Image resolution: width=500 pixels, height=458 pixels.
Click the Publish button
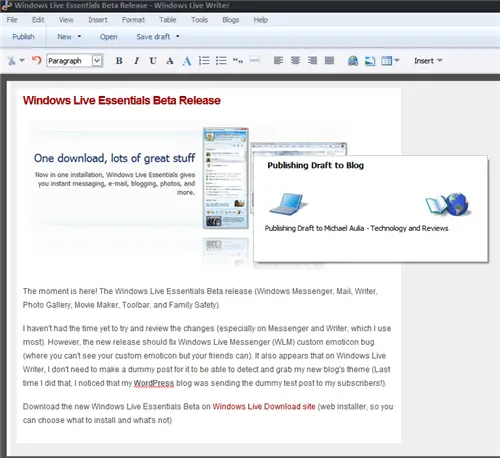(x=23, y=37)
